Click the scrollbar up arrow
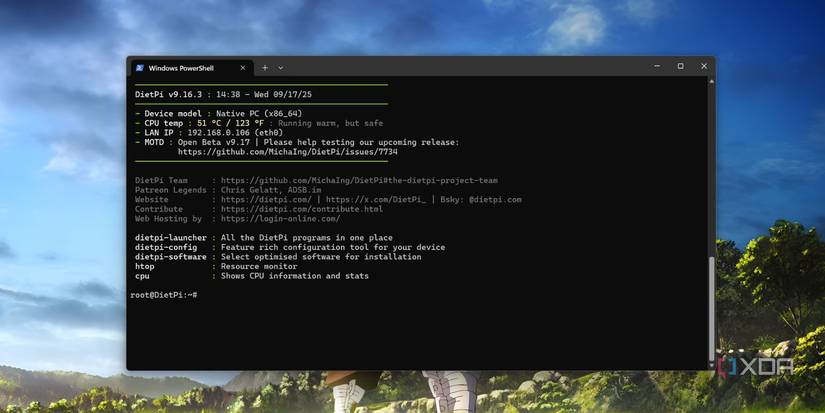The height and width of the screenshot is (413, 825). pos(711,82)
